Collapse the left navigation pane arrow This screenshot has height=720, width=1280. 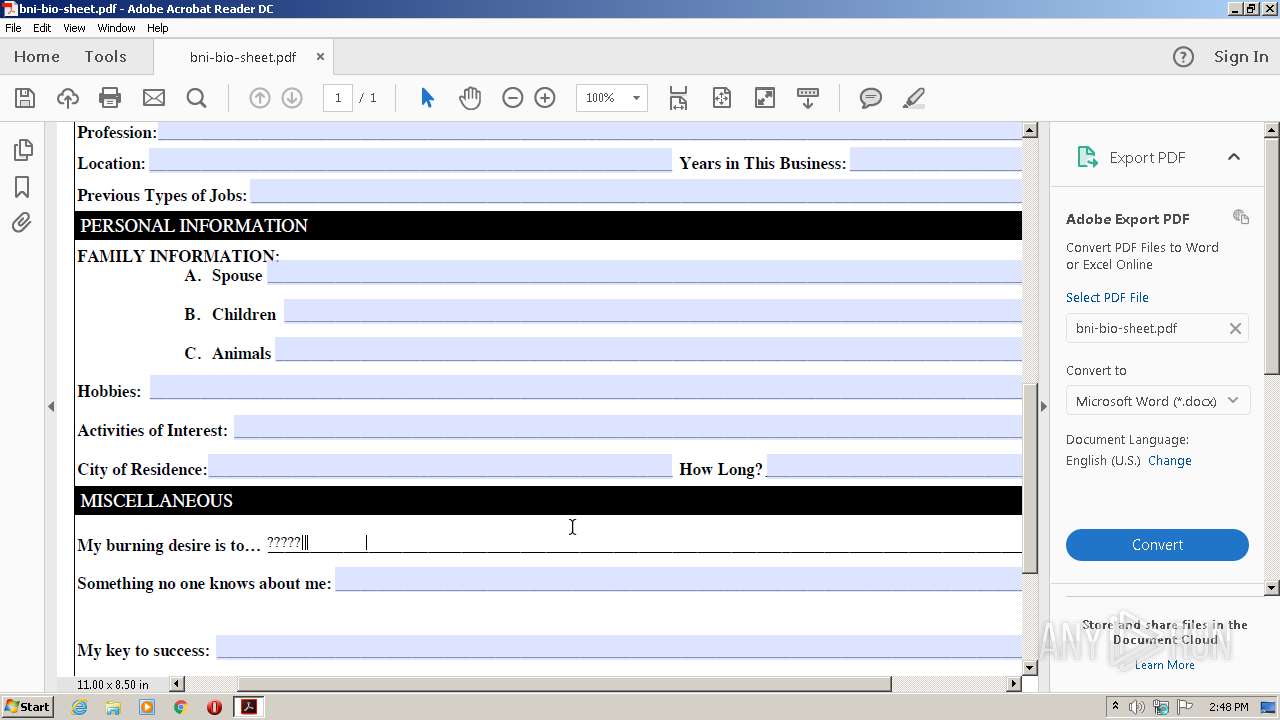tap(51, 406)
